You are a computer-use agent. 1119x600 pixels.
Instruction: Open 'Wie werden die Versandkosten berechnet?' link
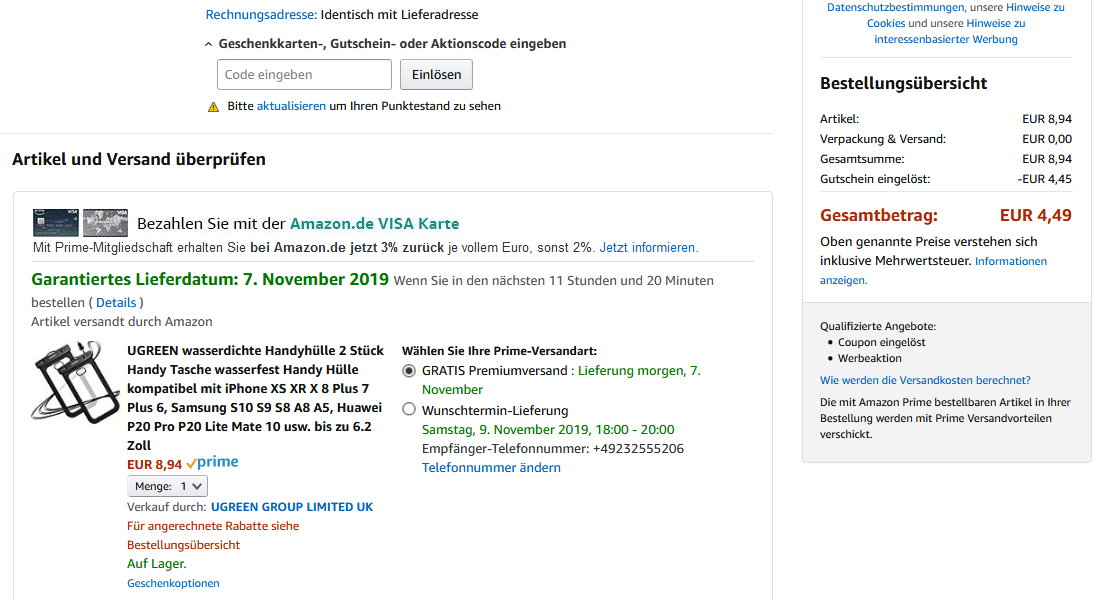[x=925, y=380]
